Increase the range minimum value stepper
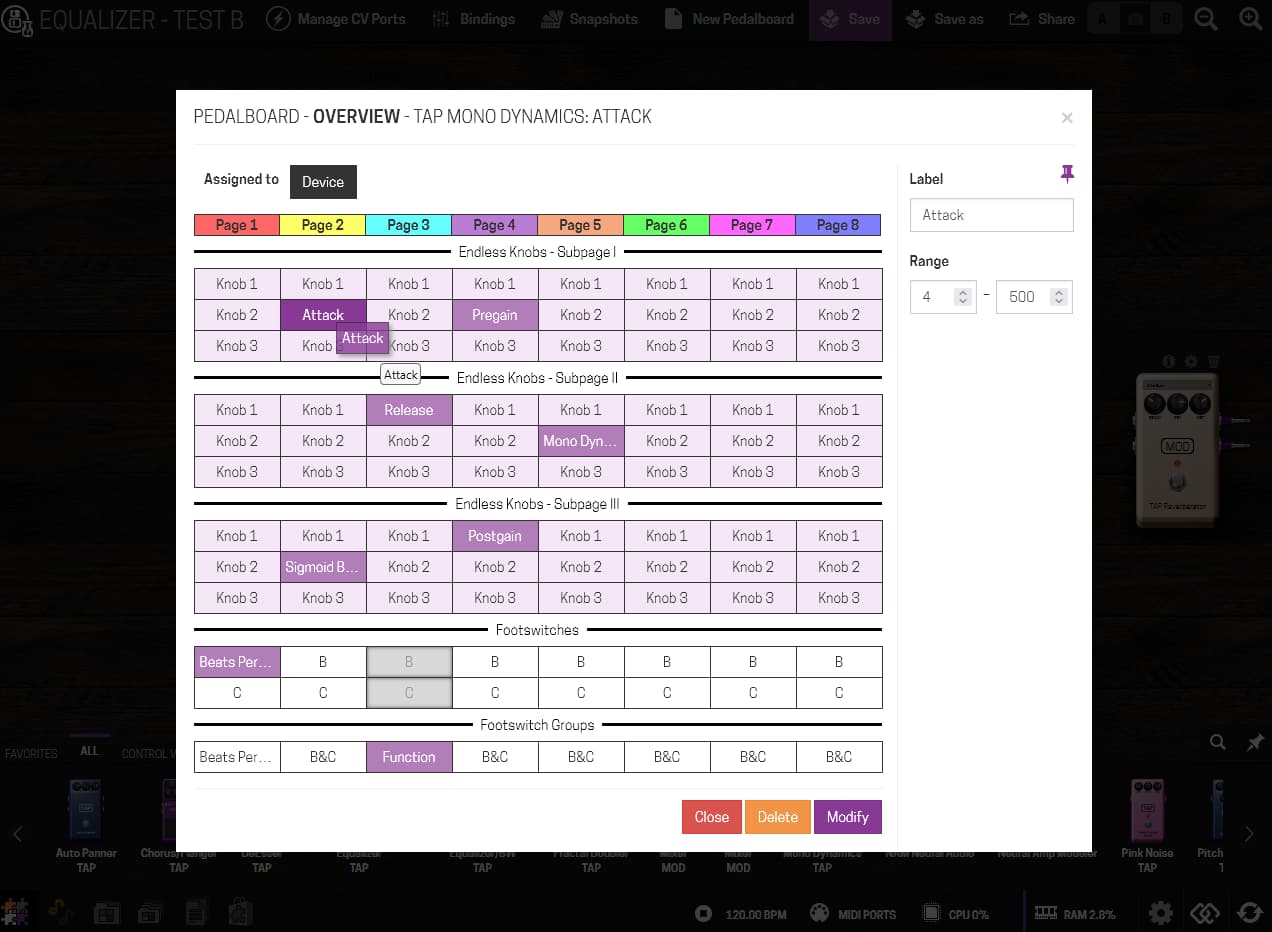Viewport: 1272px width, 932px height. click(962, 292)
